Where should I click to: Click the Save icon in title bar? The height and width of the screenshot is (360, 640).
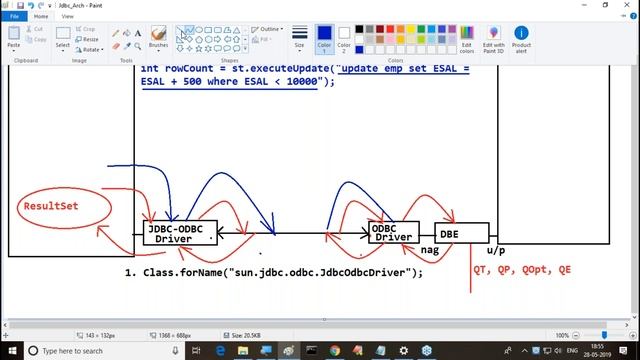pos(20,5)
